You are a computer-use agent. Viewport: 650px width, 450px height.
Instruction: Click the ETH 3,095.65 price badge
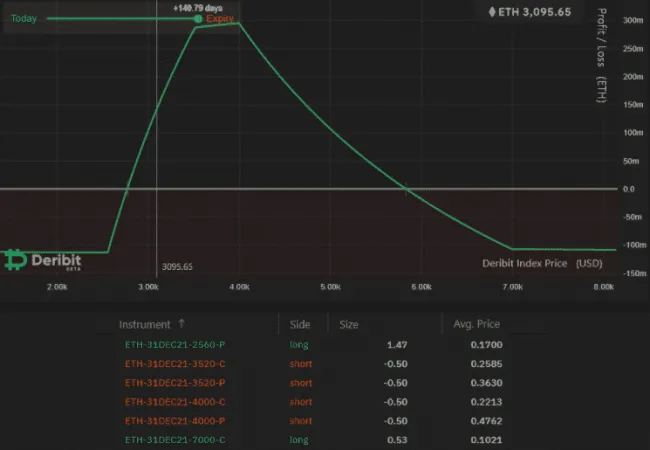[530, 12]
